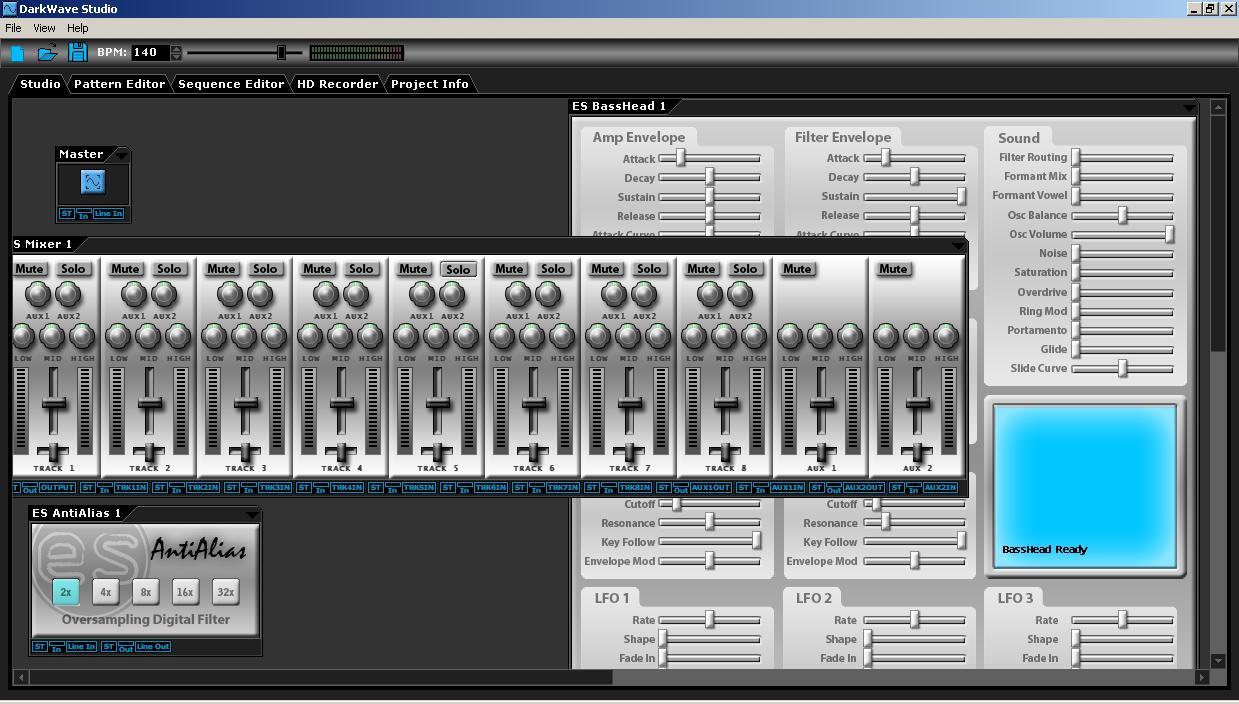
Task: Open the Help menu
Action: click(77, 27)
